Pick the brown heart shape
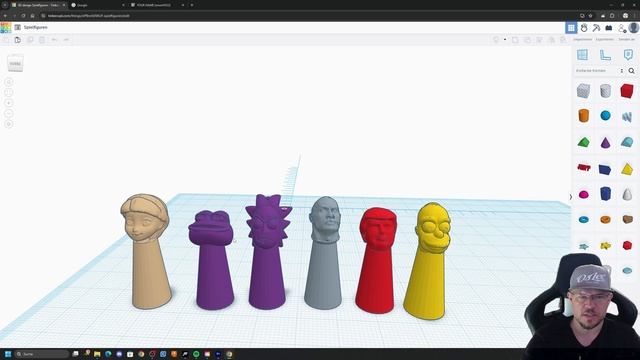 click(x=627, y=220)
